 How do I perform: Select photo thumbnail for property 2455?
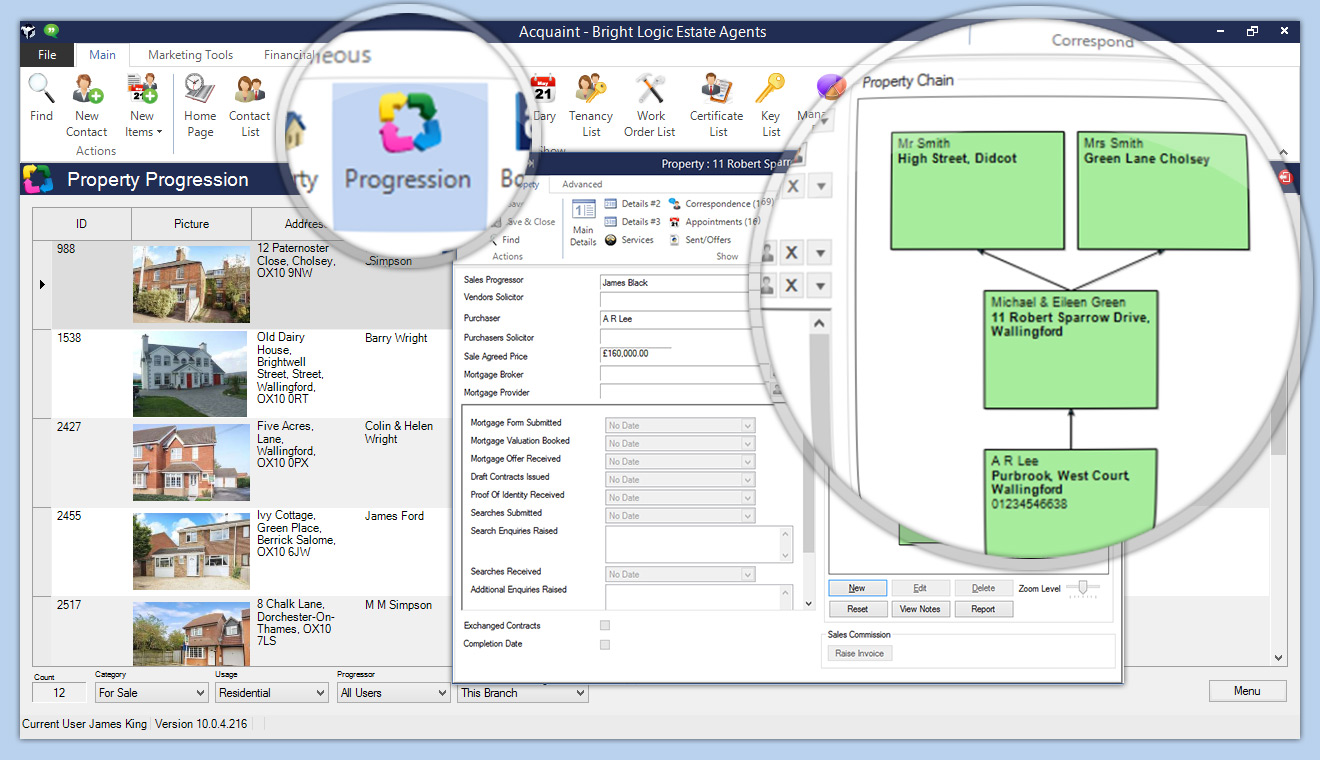tap(191, 551)
